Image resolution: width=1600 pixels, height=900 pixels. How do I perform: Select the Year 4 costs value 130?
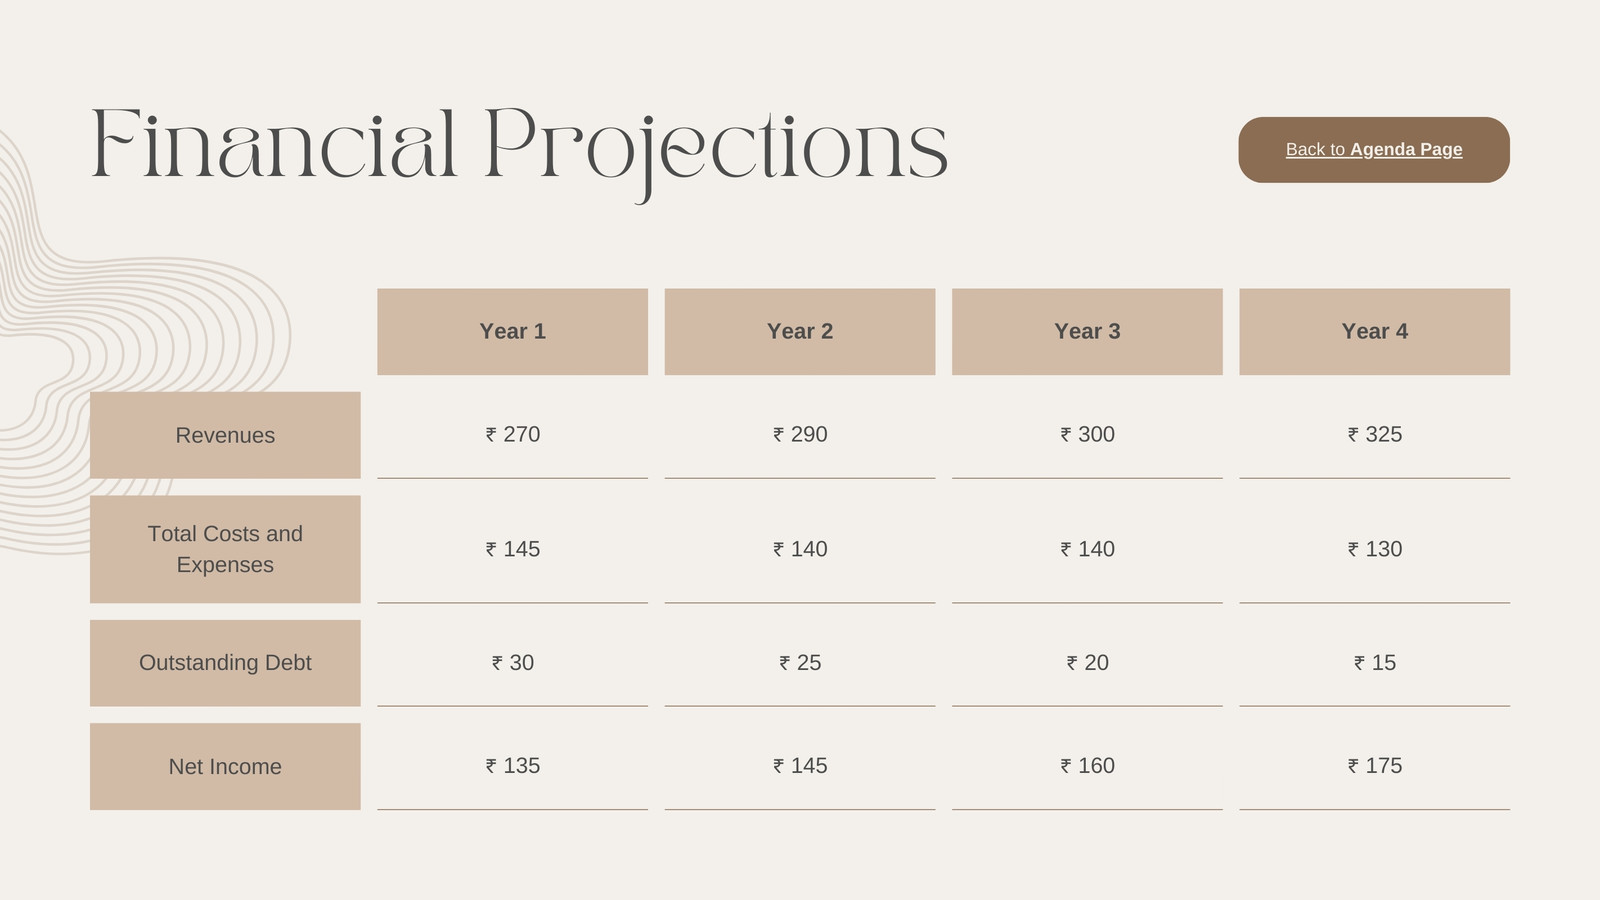coord(1375,549)
